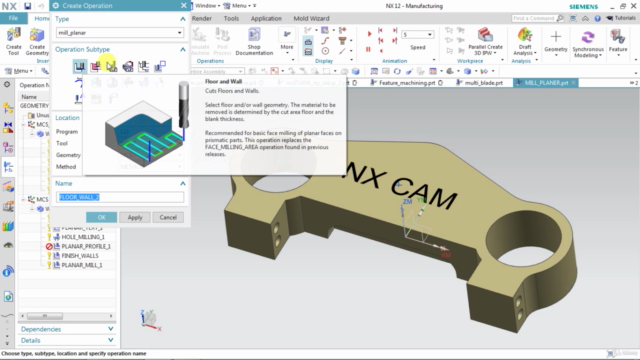640x360 pixels.
Task: Collapse the lower MCS tree node
Action: pyautogui.click(x=23, y=199)
